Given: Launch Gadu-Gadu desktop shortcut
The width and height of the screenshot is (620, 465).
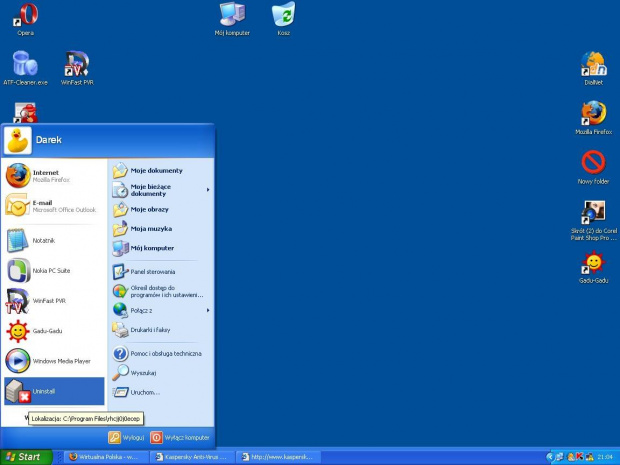Looking at the screenshot, I should tap(594, 267).
